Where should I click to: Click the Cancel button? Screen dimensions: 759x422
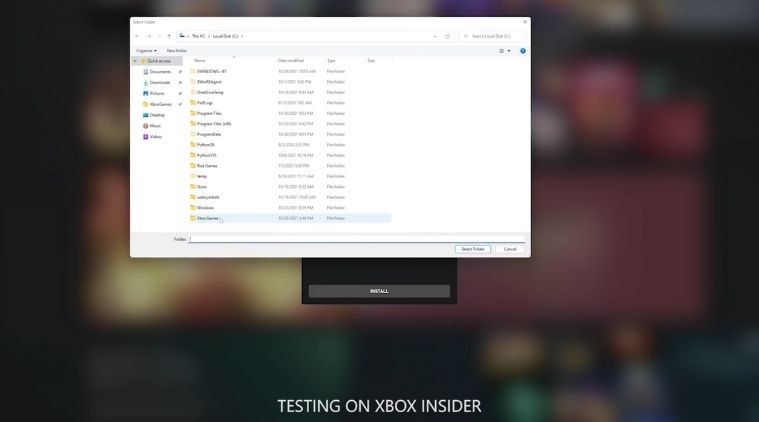click(x=510, y=249)
